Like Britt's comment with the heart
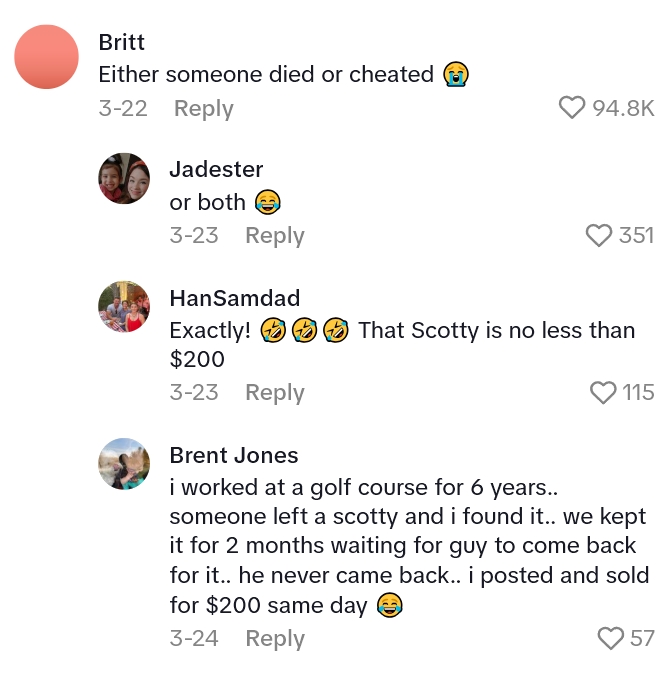The width and height of the screenshot is (660, 677). (572, 108)
